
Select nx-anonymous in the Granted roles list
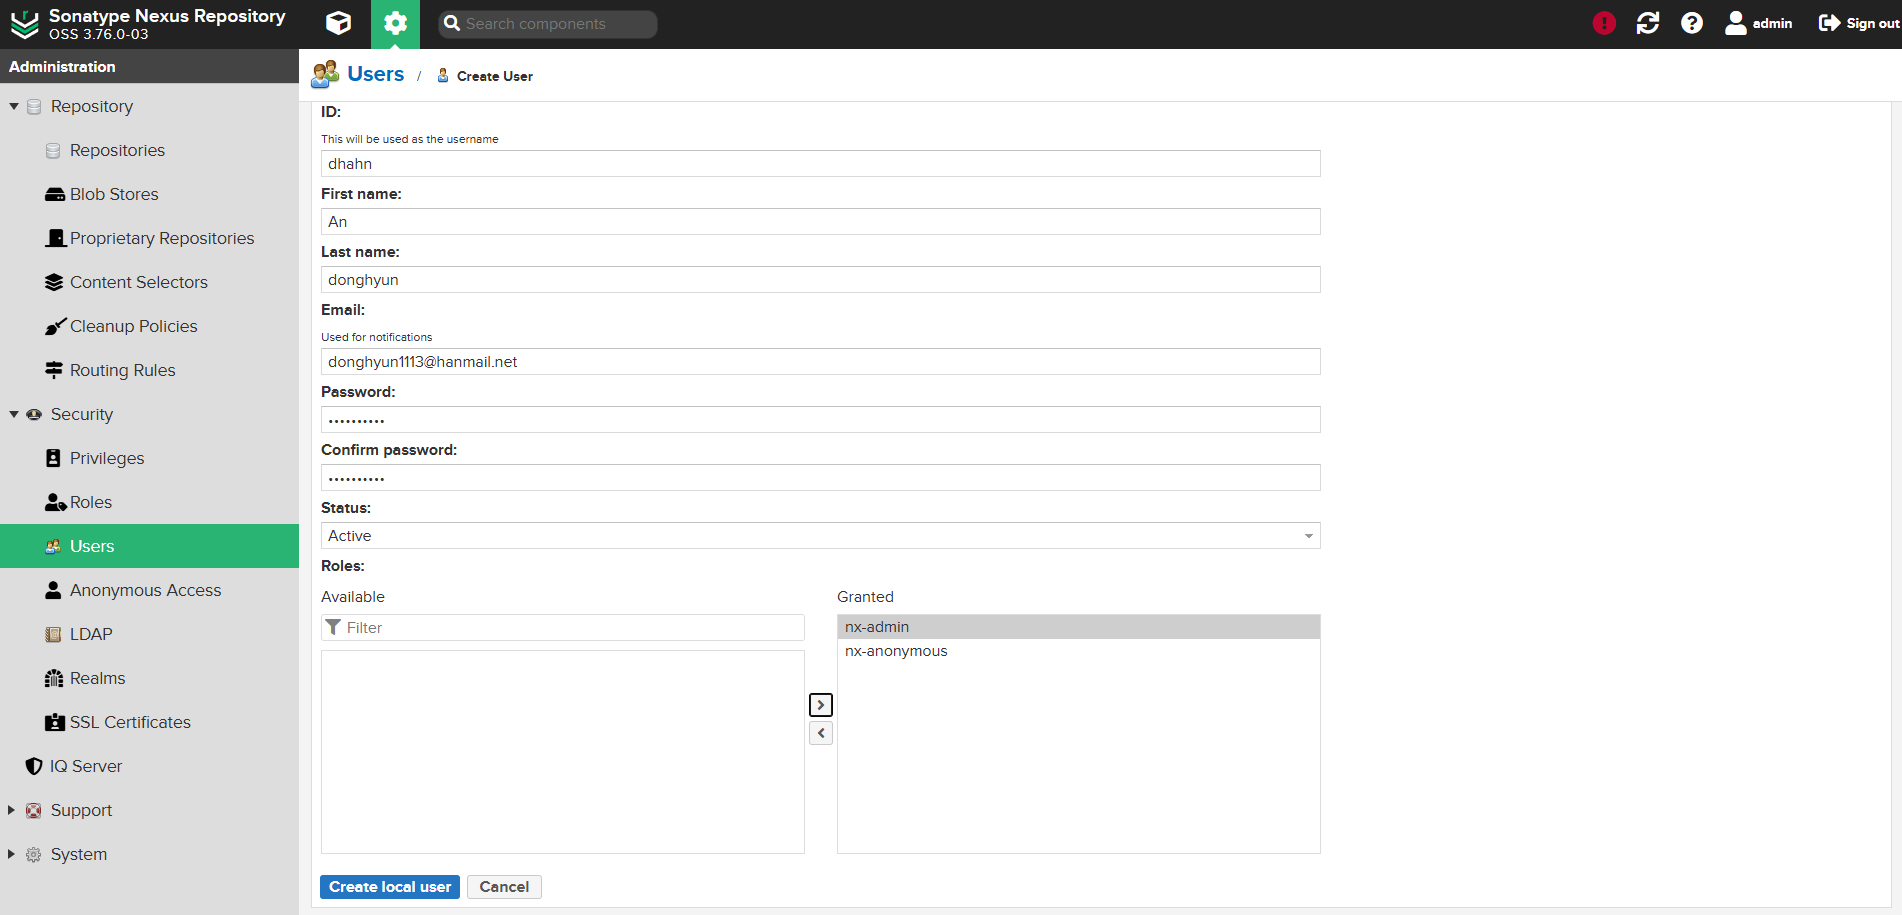coord(895,650)
